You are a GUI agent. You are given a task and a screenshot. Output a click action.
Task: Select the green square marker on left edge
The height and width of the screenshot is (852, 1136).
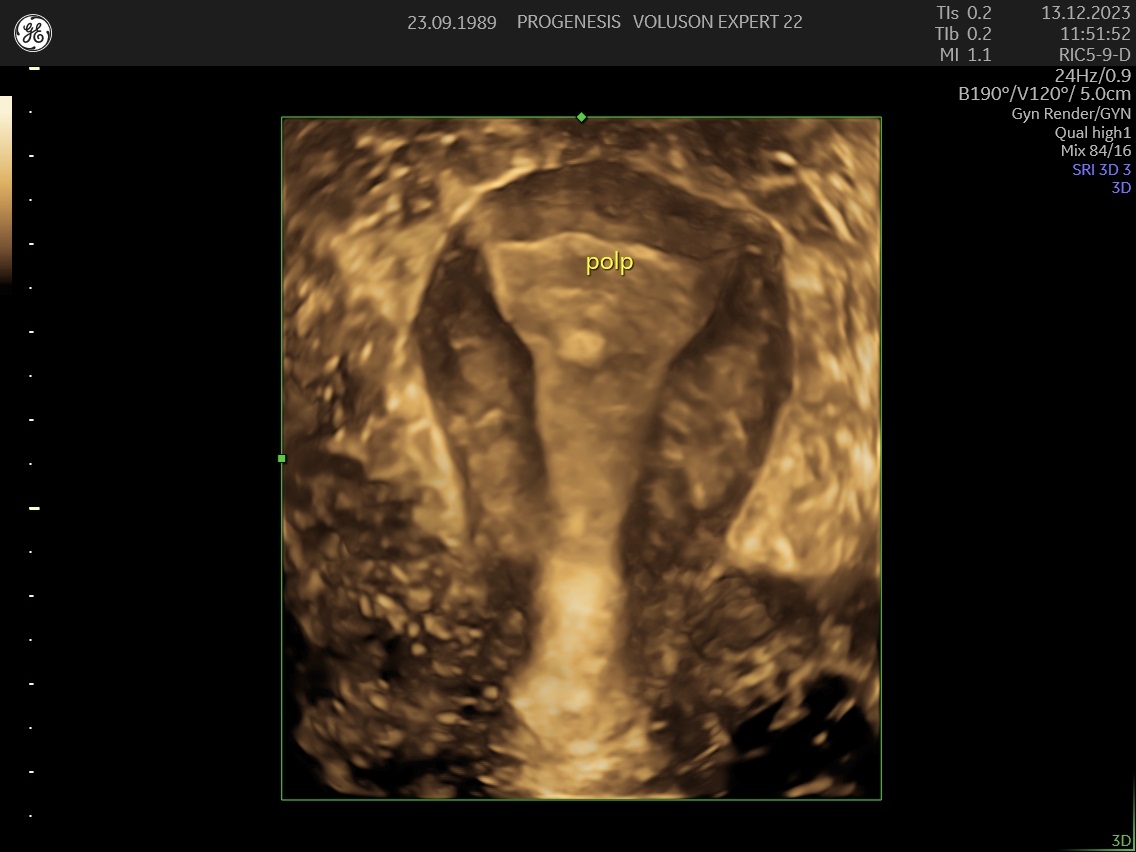pos(282,458)
